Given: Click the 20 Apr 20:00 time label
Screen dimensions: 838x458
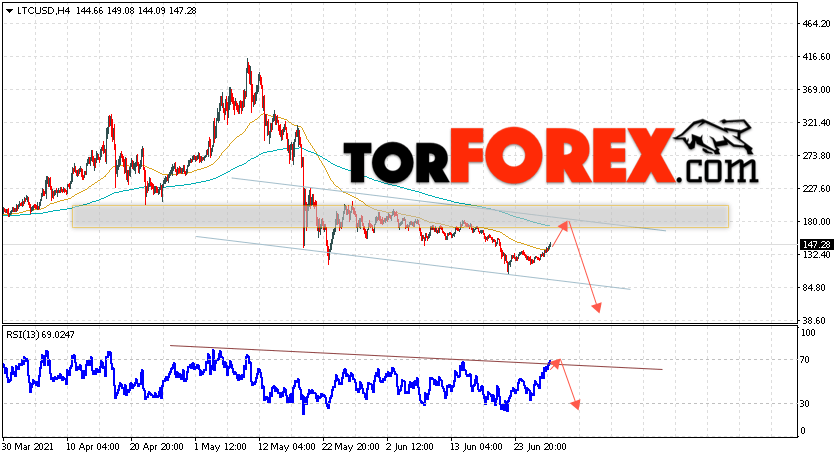Looking at the screenshot, I should (157, 447).
